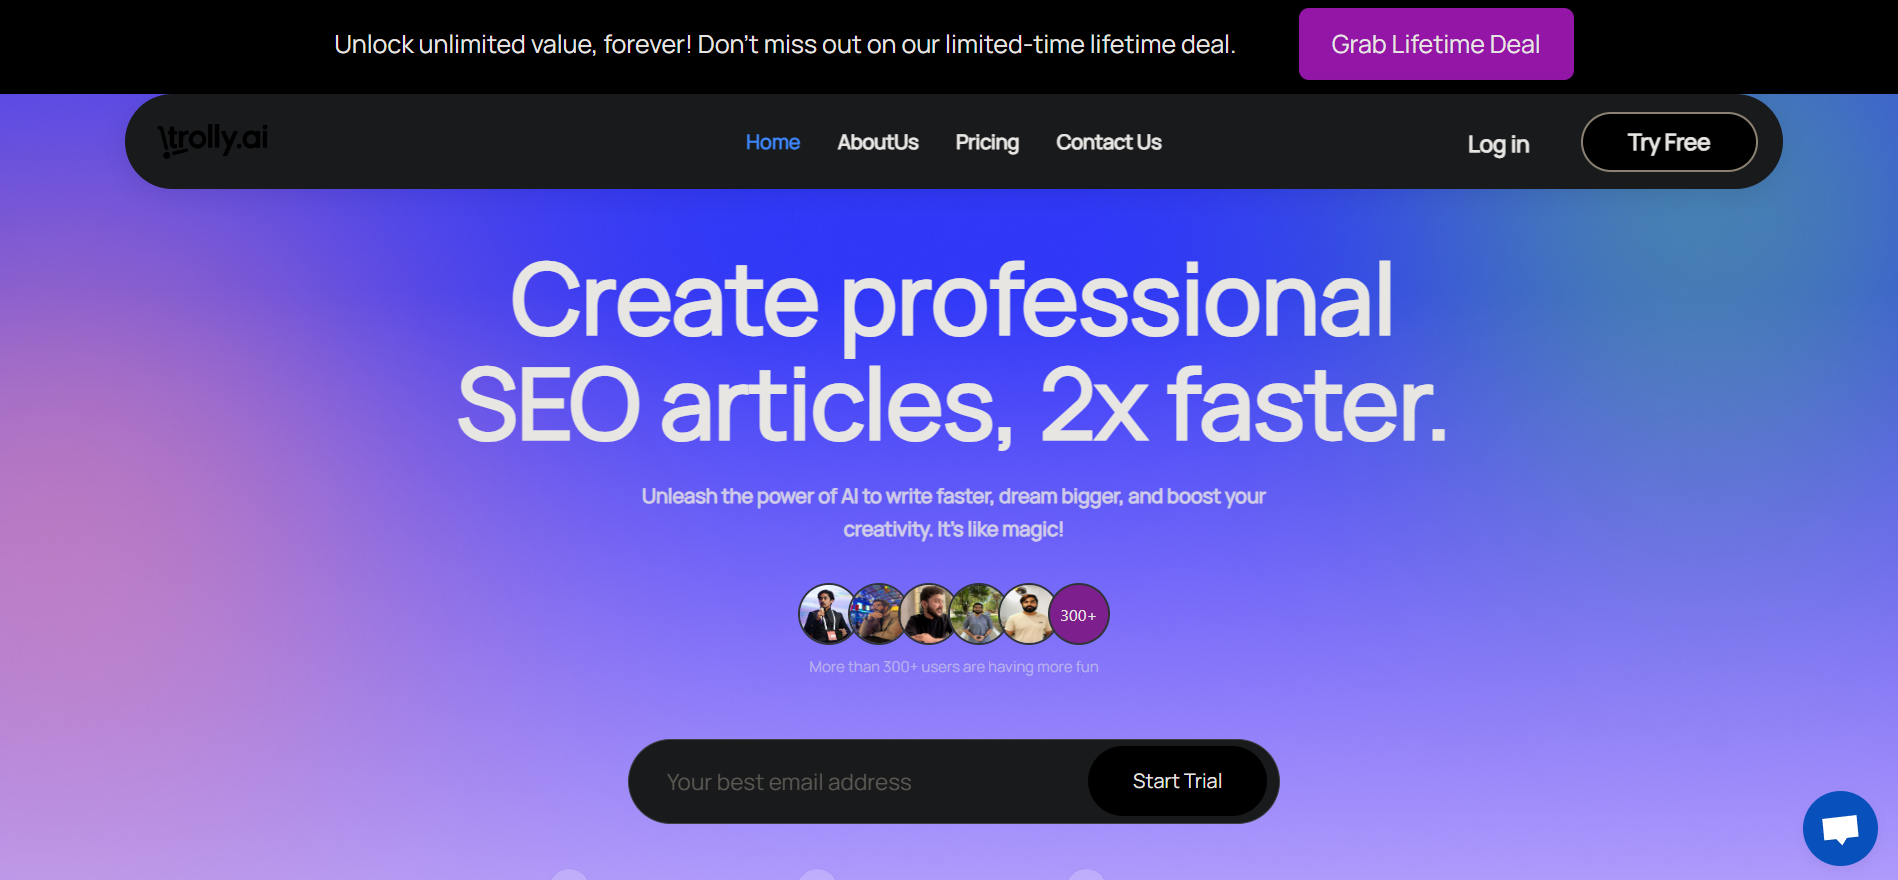1898x880 pixels.
Task: Select the fifth user avatar photo
Action: pos(1027,614)
